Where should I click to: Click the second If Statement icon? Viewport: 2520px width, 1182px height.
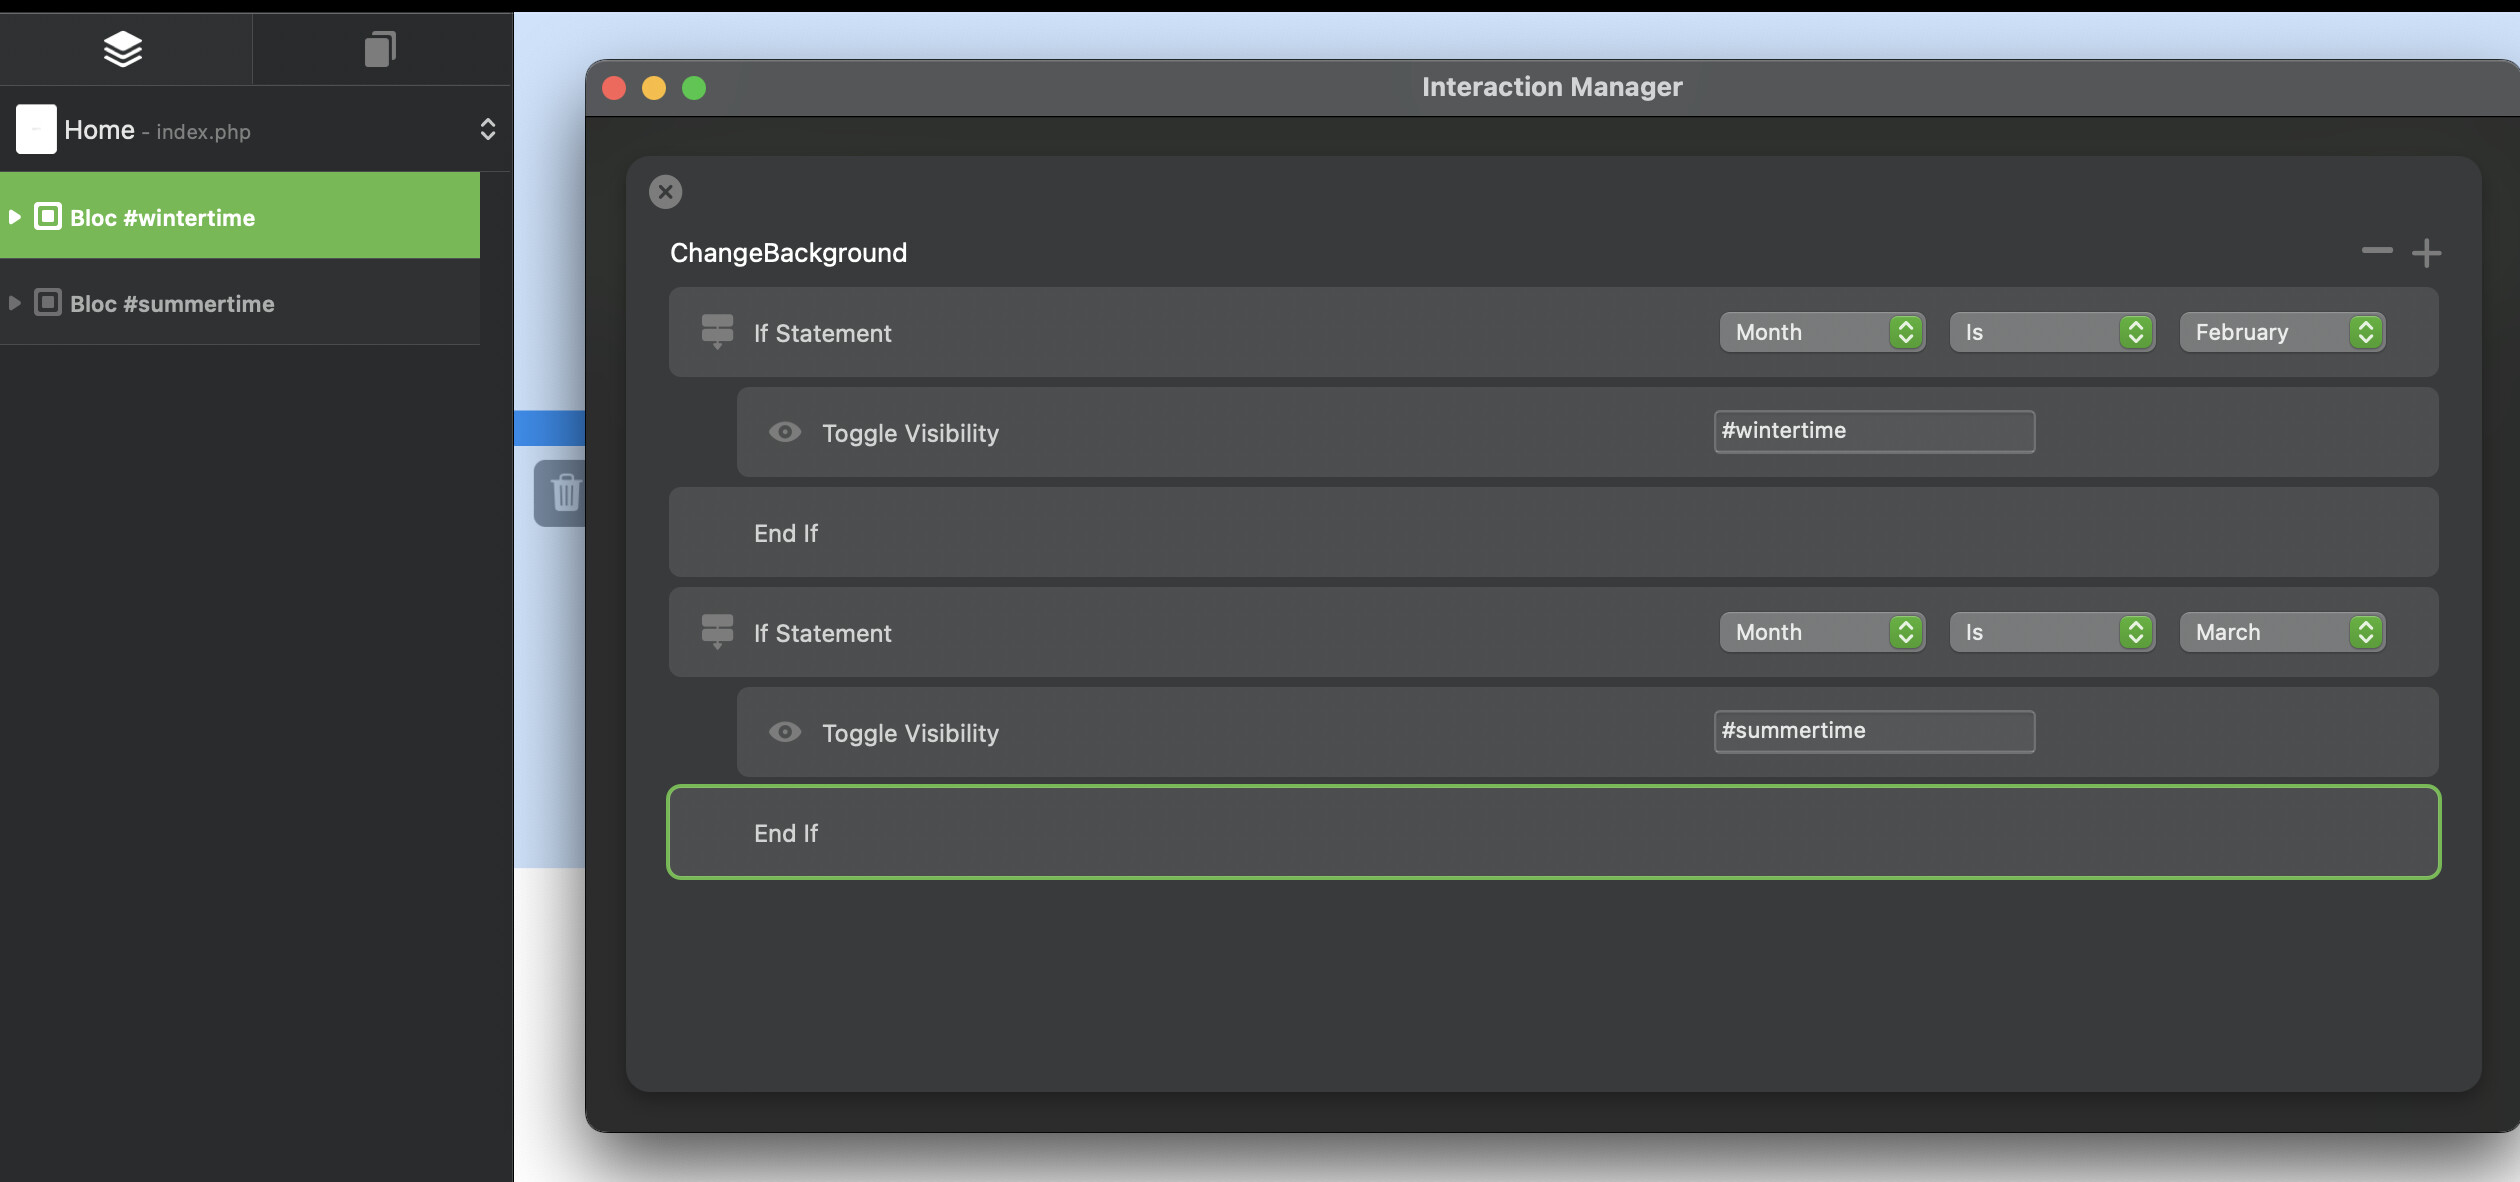(x=717, y=632)
